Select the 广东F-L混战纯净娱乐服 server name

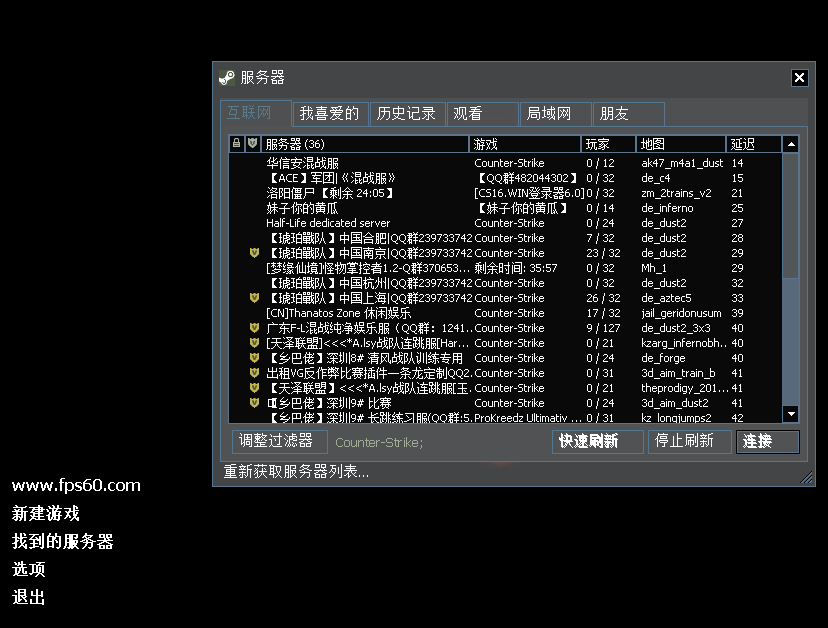click(369, 328)
